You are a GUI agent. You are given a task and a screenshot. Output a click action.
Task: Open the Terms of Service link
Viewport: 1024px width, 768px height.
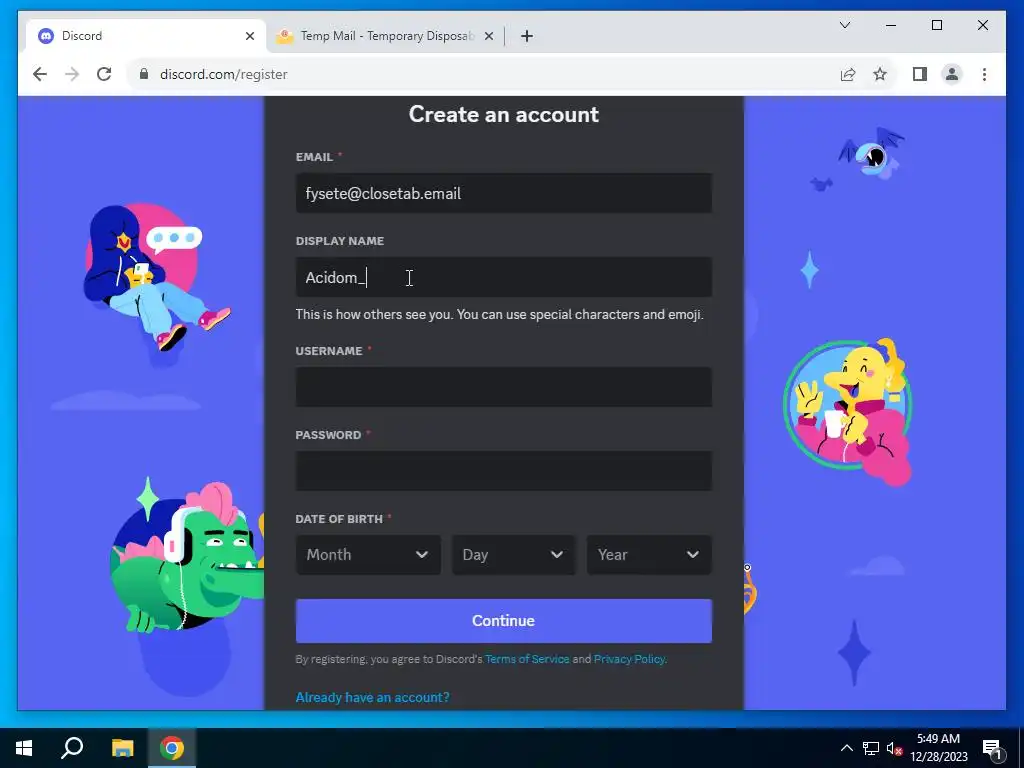point(527,659)
